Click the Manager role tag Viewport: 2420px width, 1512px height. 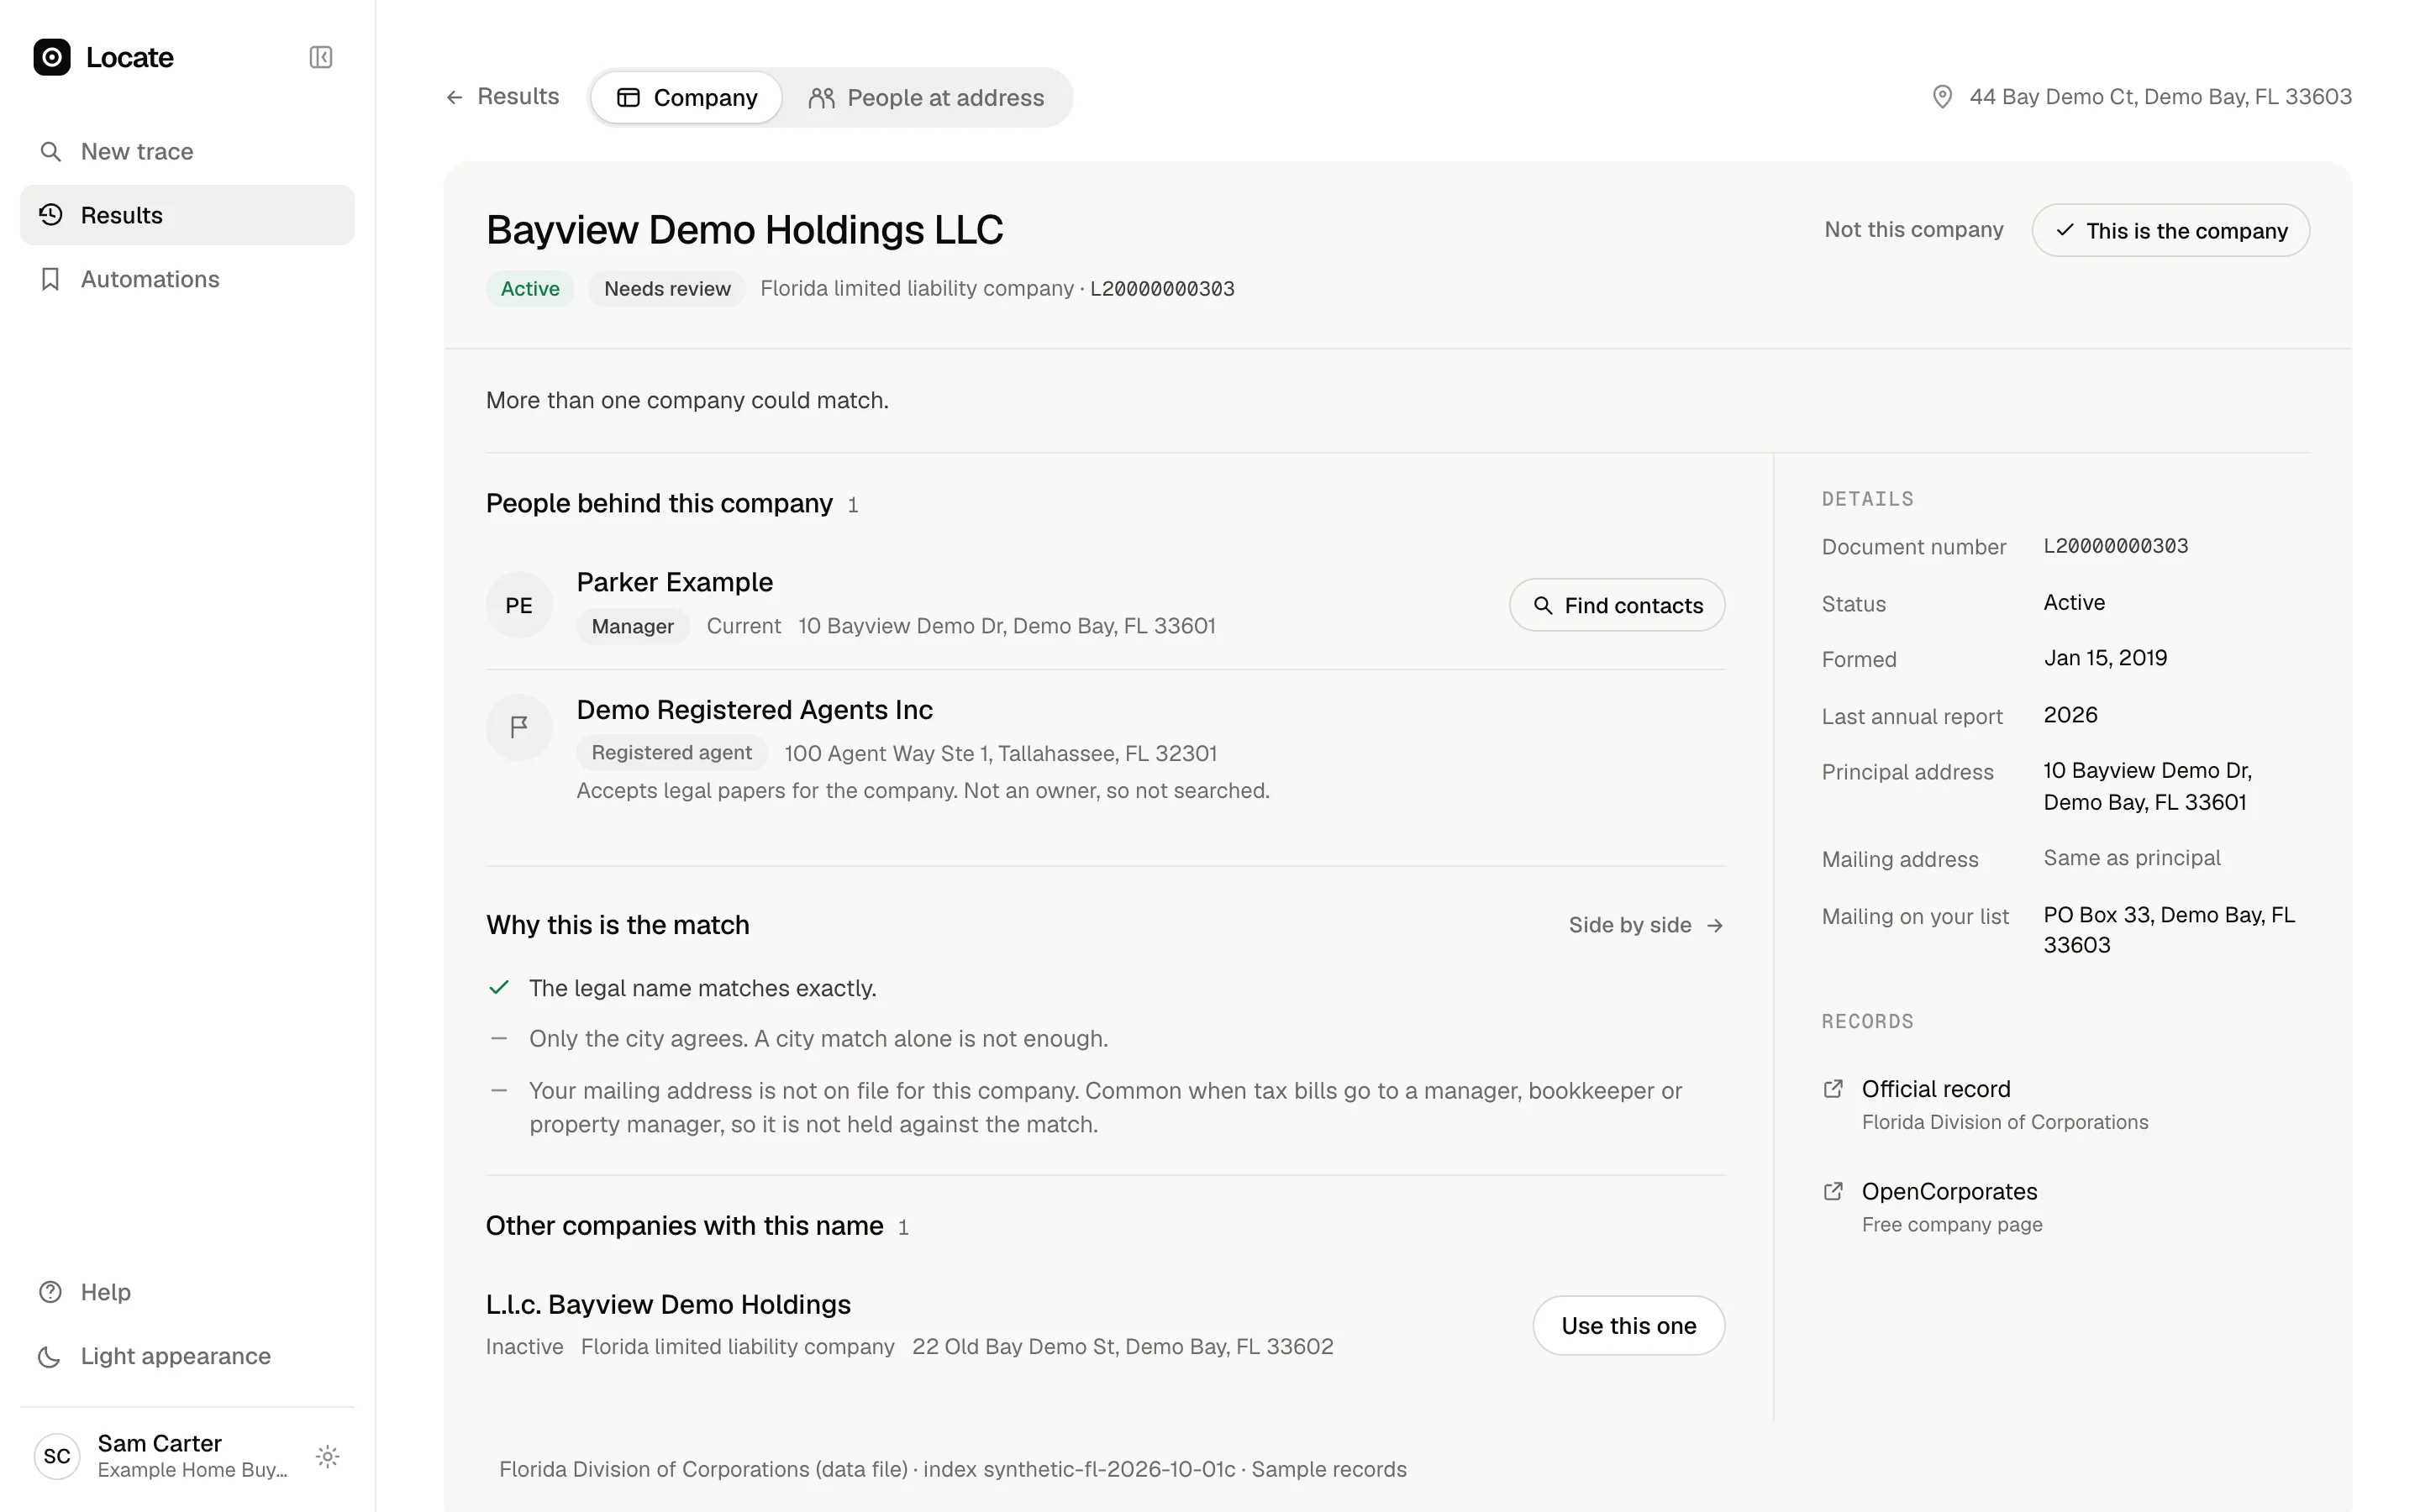pos(633,627)
